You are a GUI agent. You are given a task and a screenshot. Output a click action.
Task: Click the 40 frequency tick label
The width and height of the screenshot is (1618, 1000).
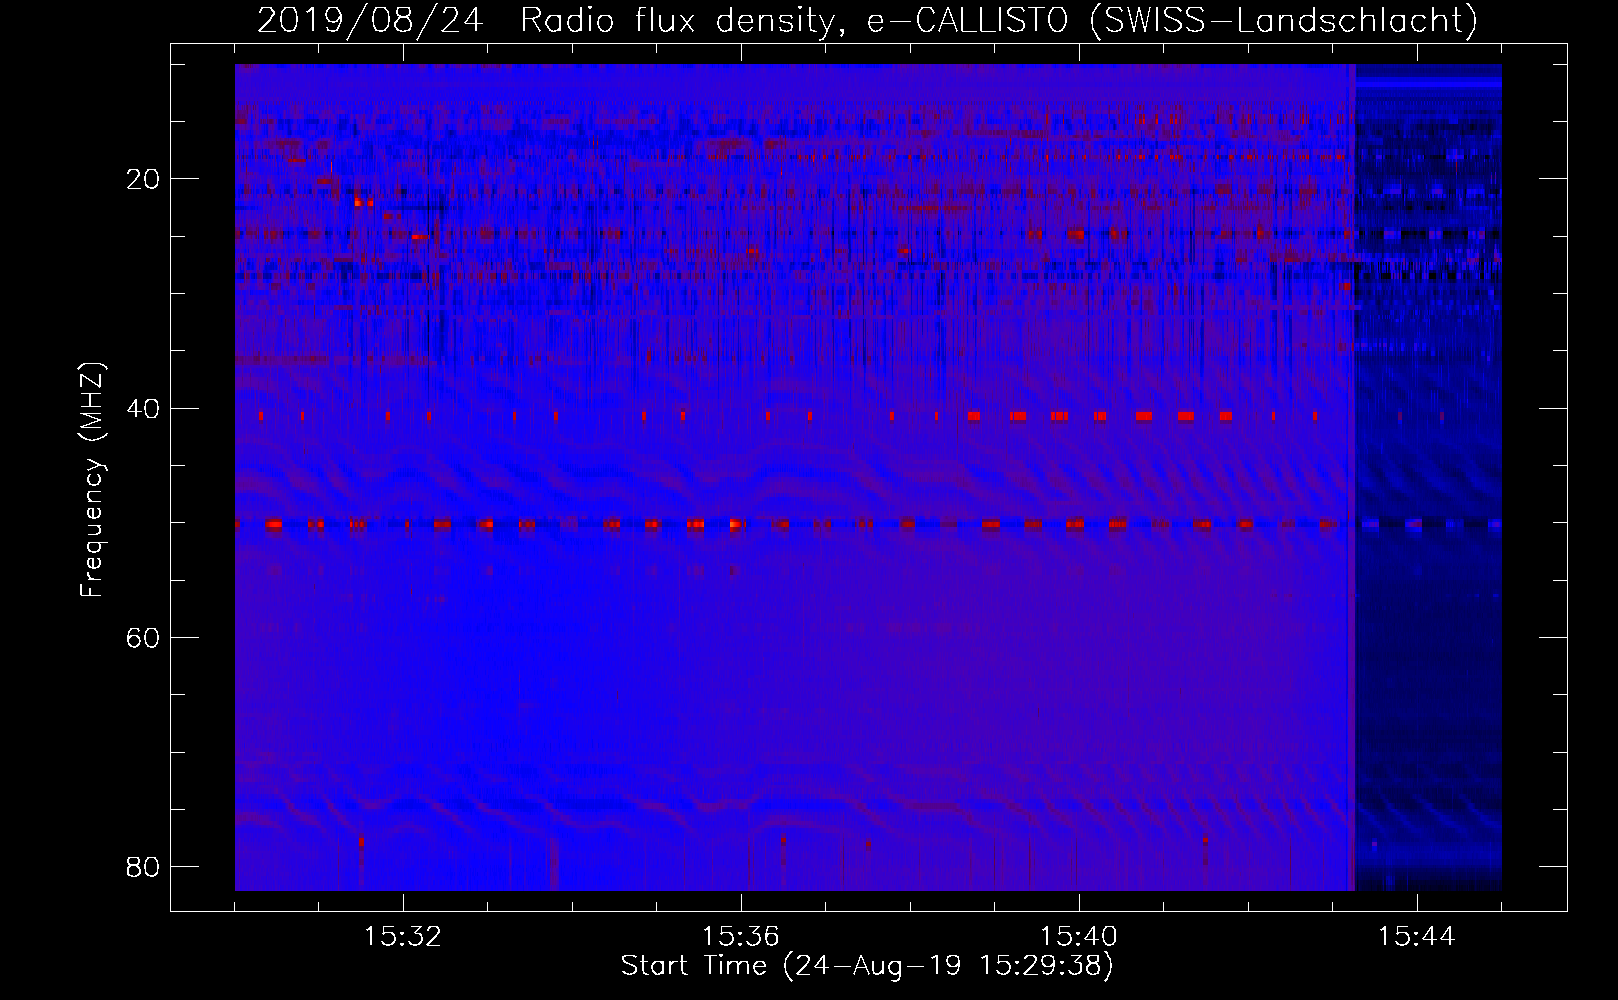[x=144, y=408]
